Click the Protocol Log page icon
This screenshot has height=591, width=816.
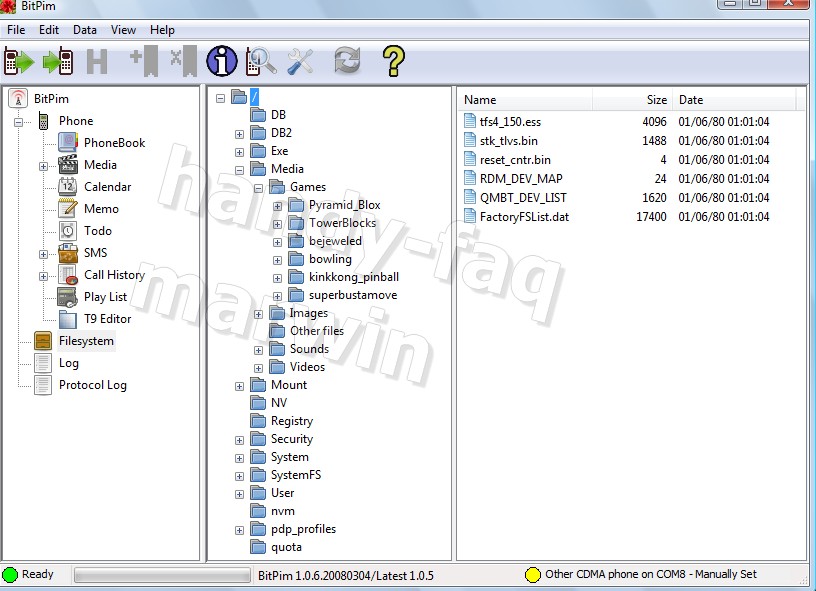pyautogui.click(x=43, y=384)
